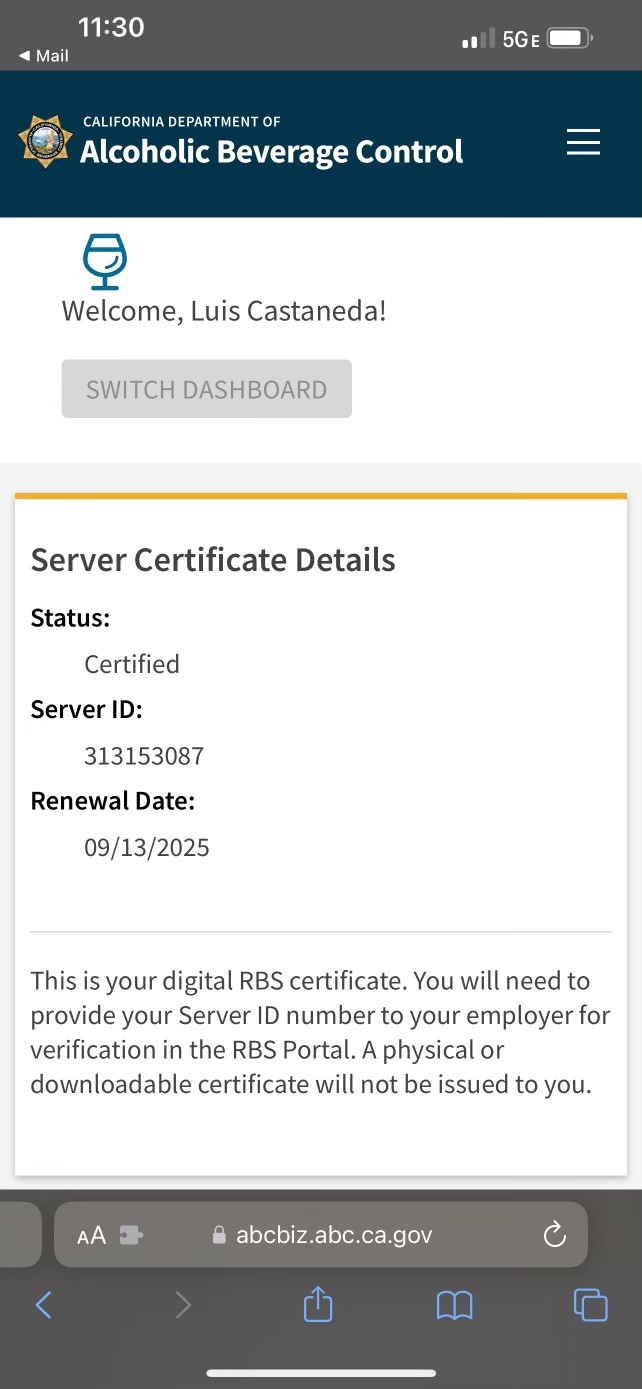Reload the page in Safari
Screen dimensions: 642x1389
pos(554,1235)
